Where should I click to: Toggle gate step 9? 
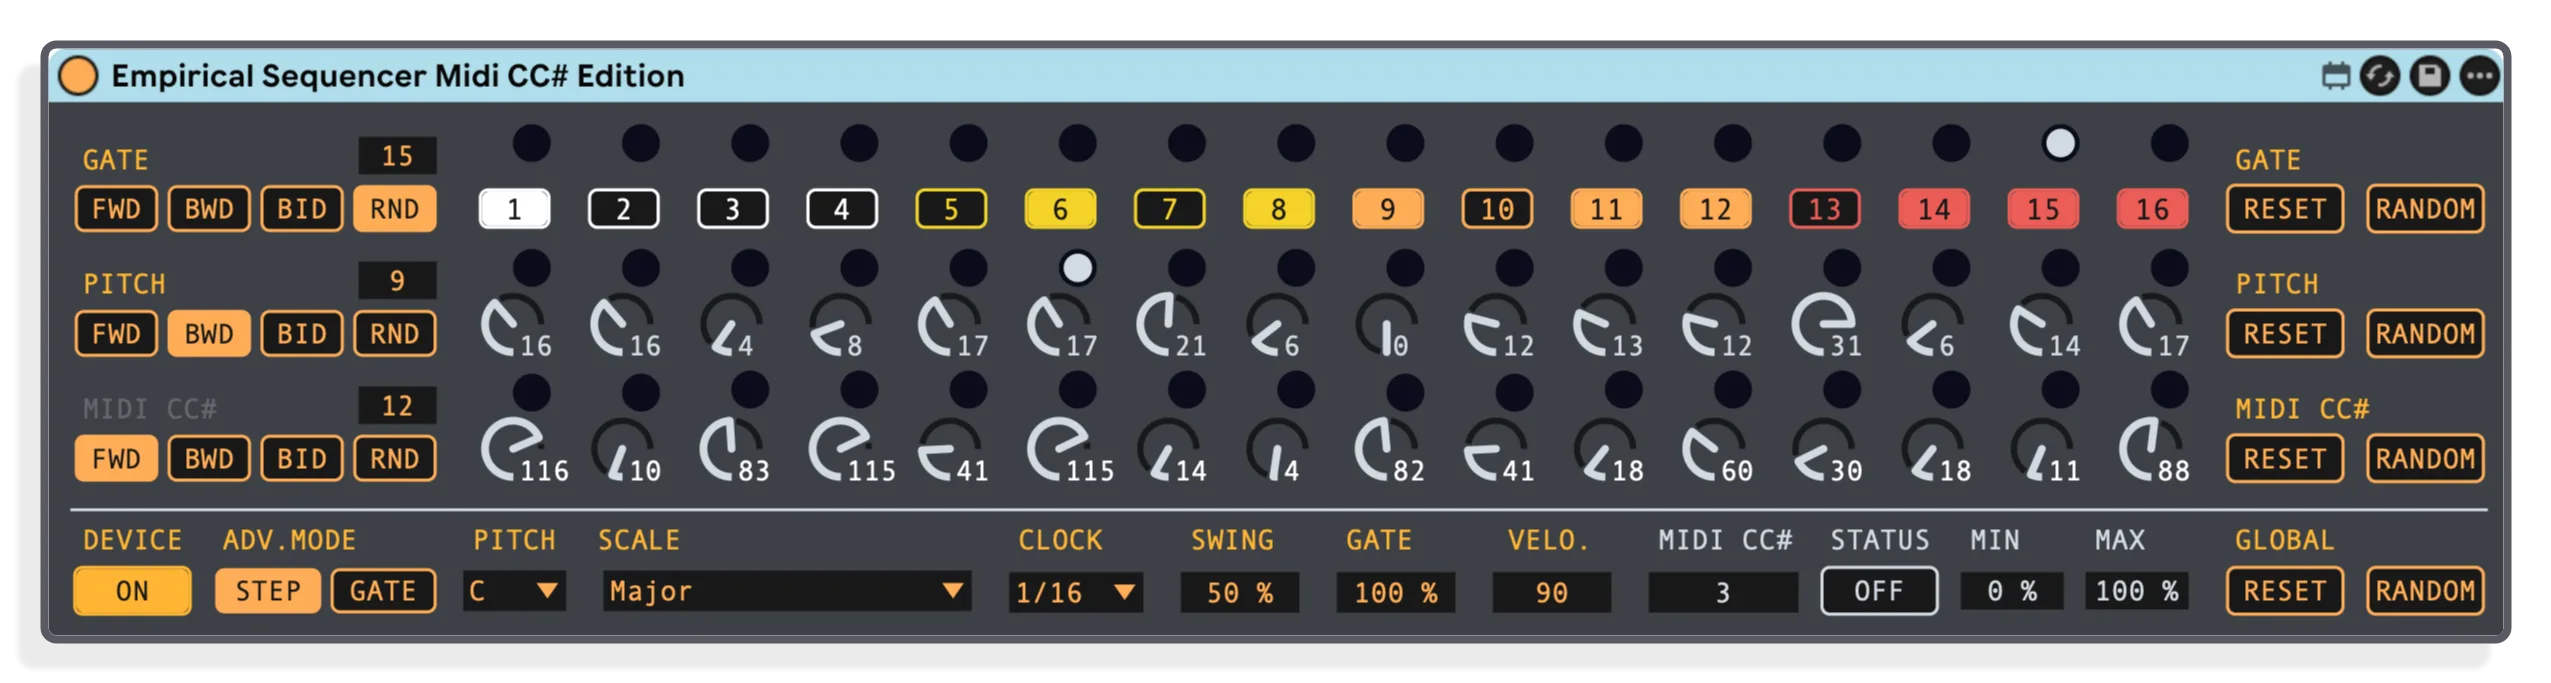point(1387,209)
